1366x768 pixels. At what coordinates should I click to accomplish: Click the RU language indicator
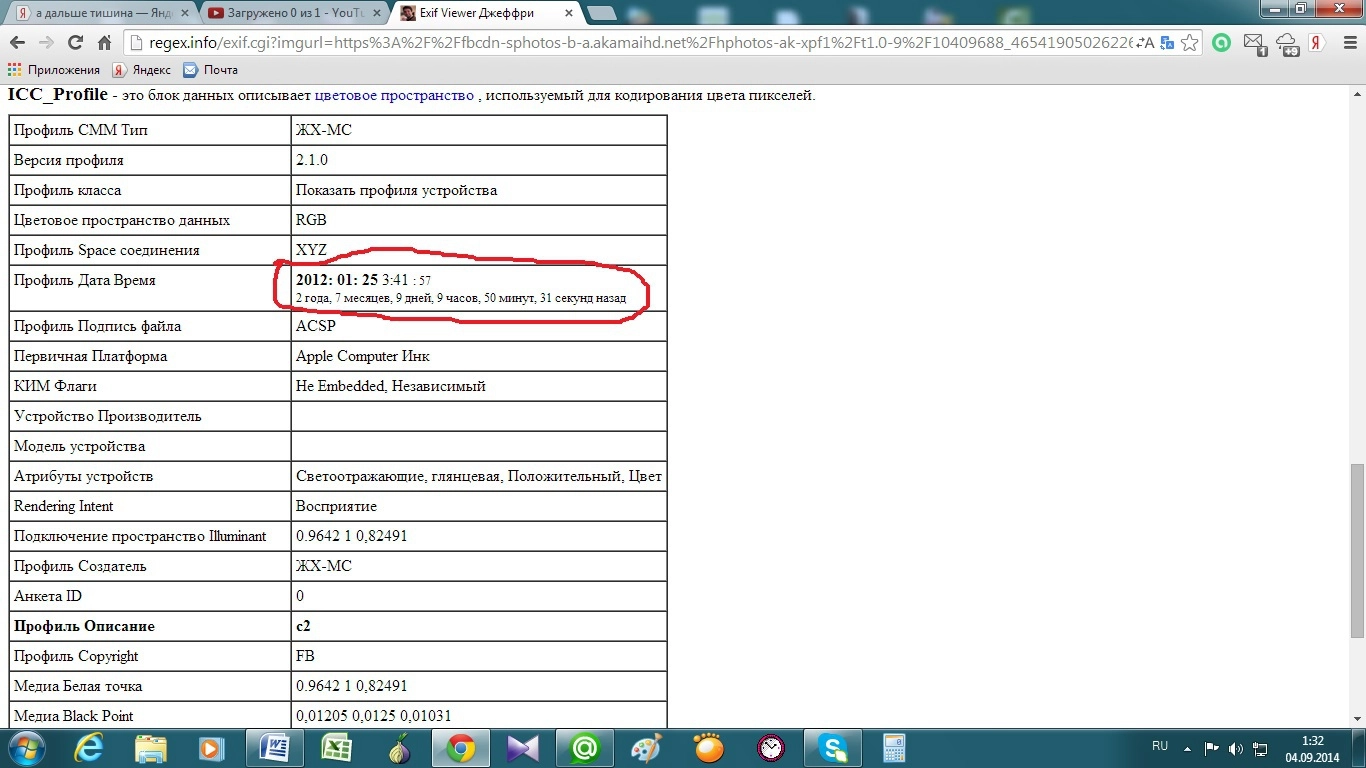pyautogui.click(x=1160, y=747)
